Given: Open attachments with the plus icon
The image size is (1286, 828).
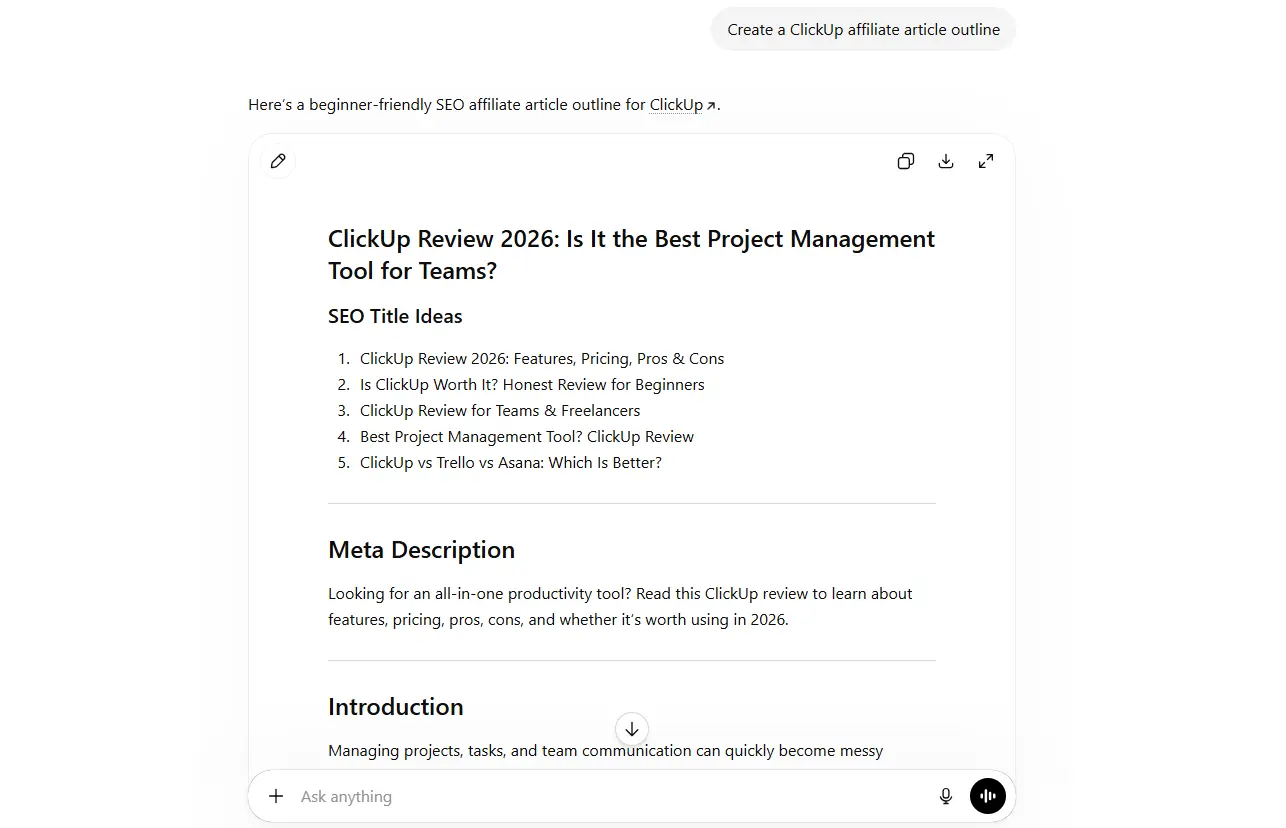Looking at the screenshot, I should 276,796.
